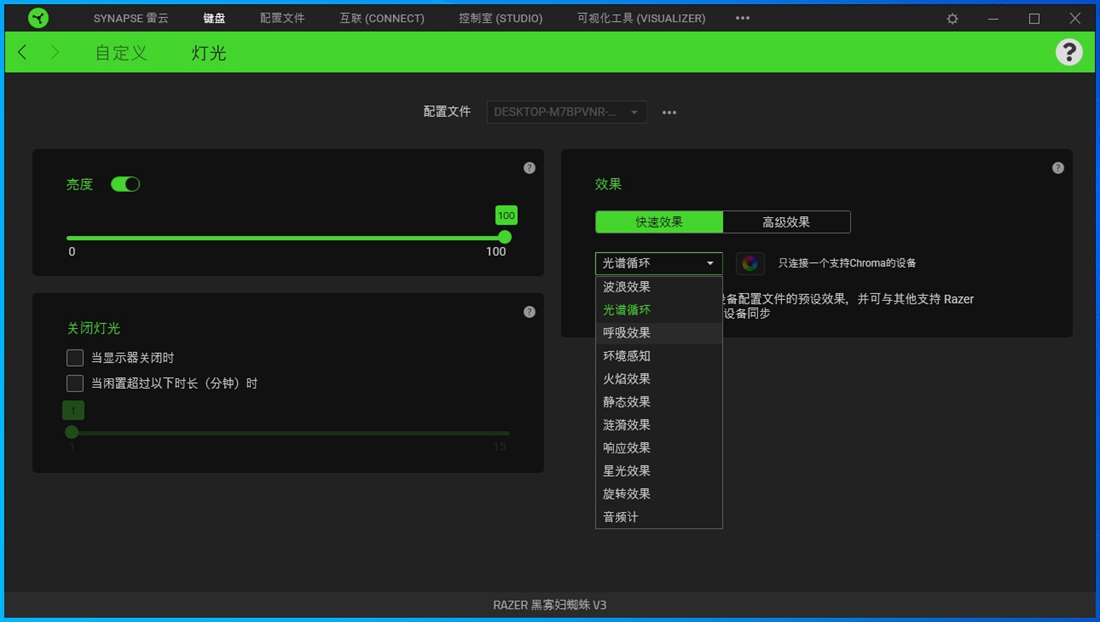
Task: Open the 效果 panel help tooltip
Action: point(1058,167)
